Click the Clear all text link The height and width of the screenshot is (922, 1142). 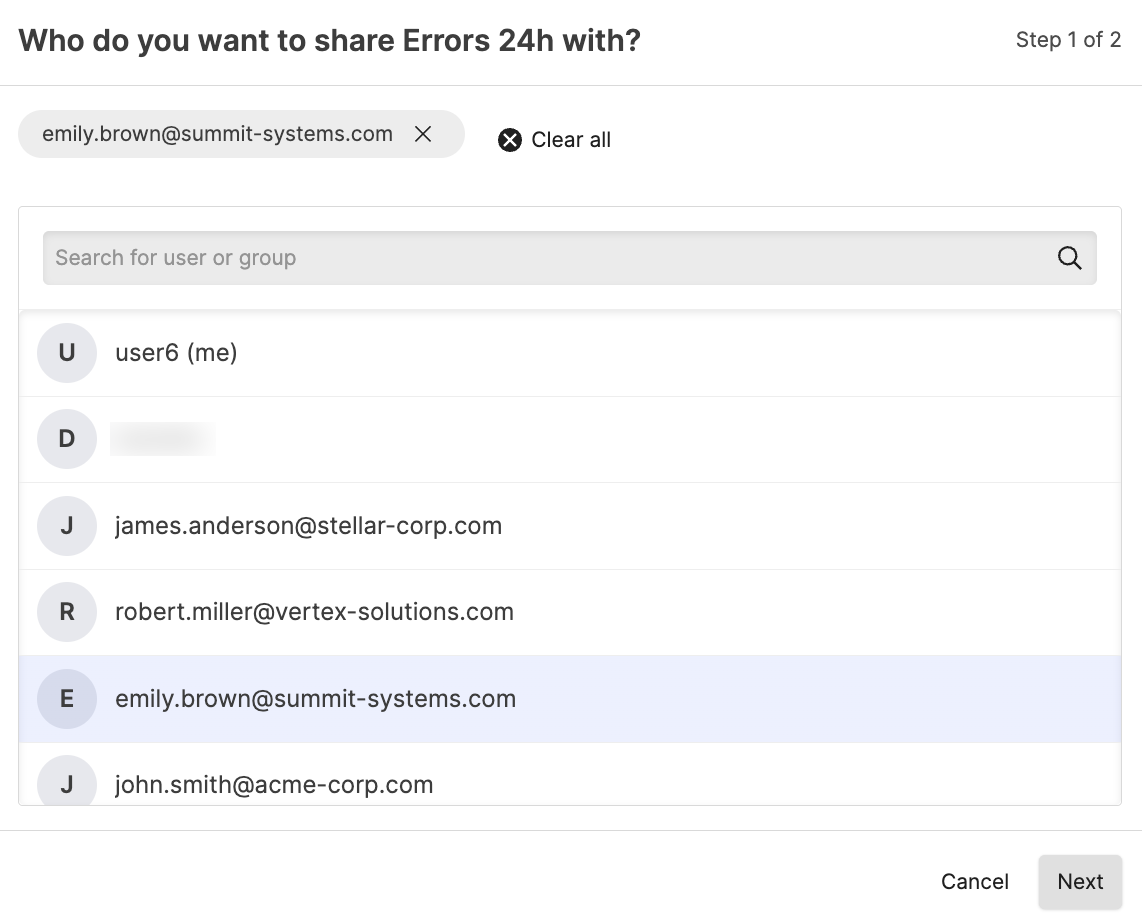[x=571, y=140]
